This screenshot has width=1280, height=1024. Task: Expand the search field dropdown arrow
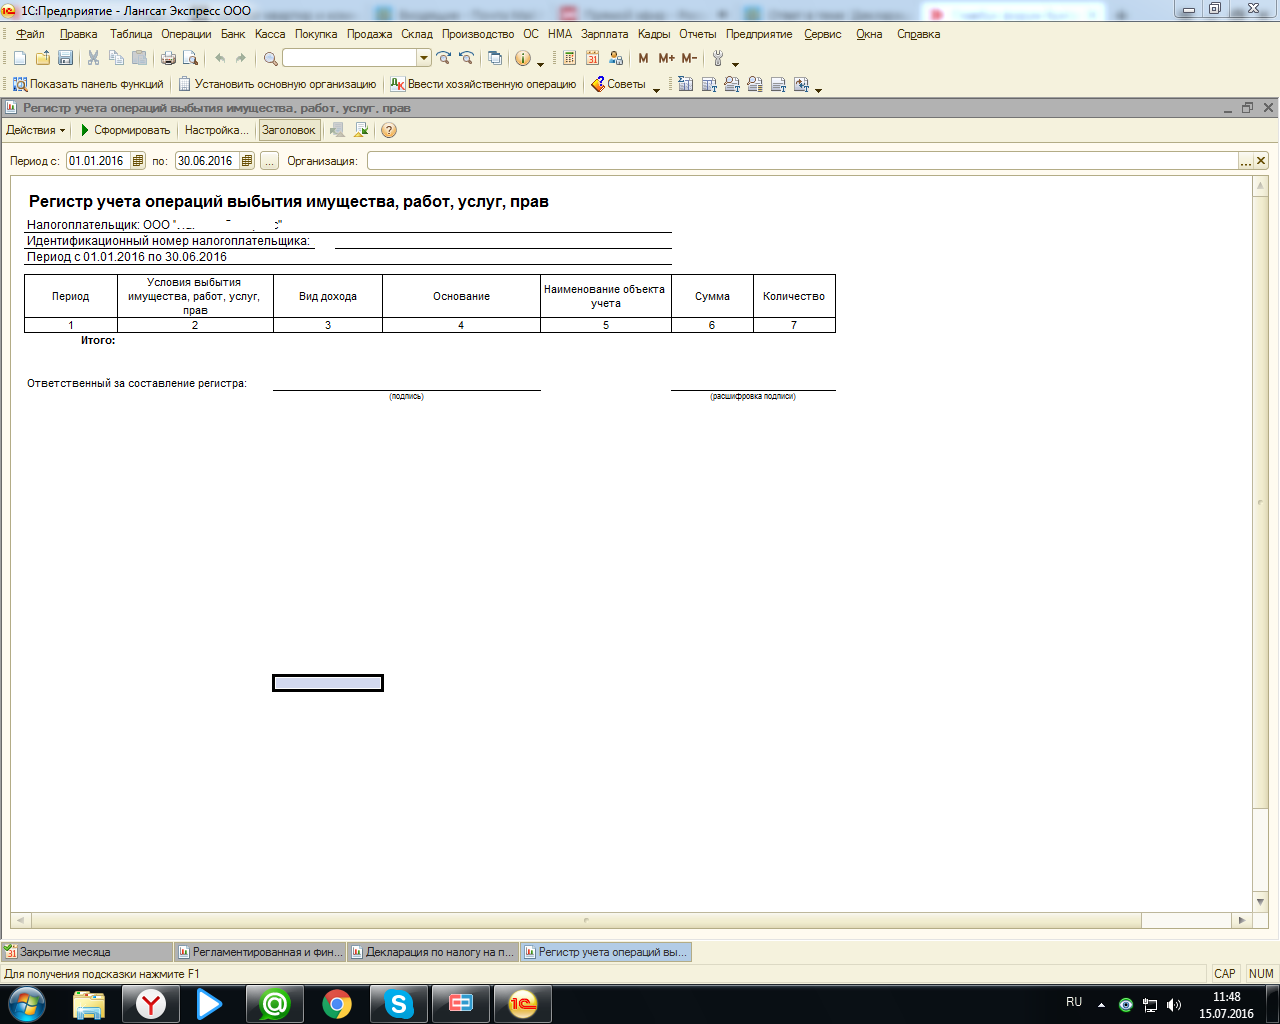coord(424,58)
